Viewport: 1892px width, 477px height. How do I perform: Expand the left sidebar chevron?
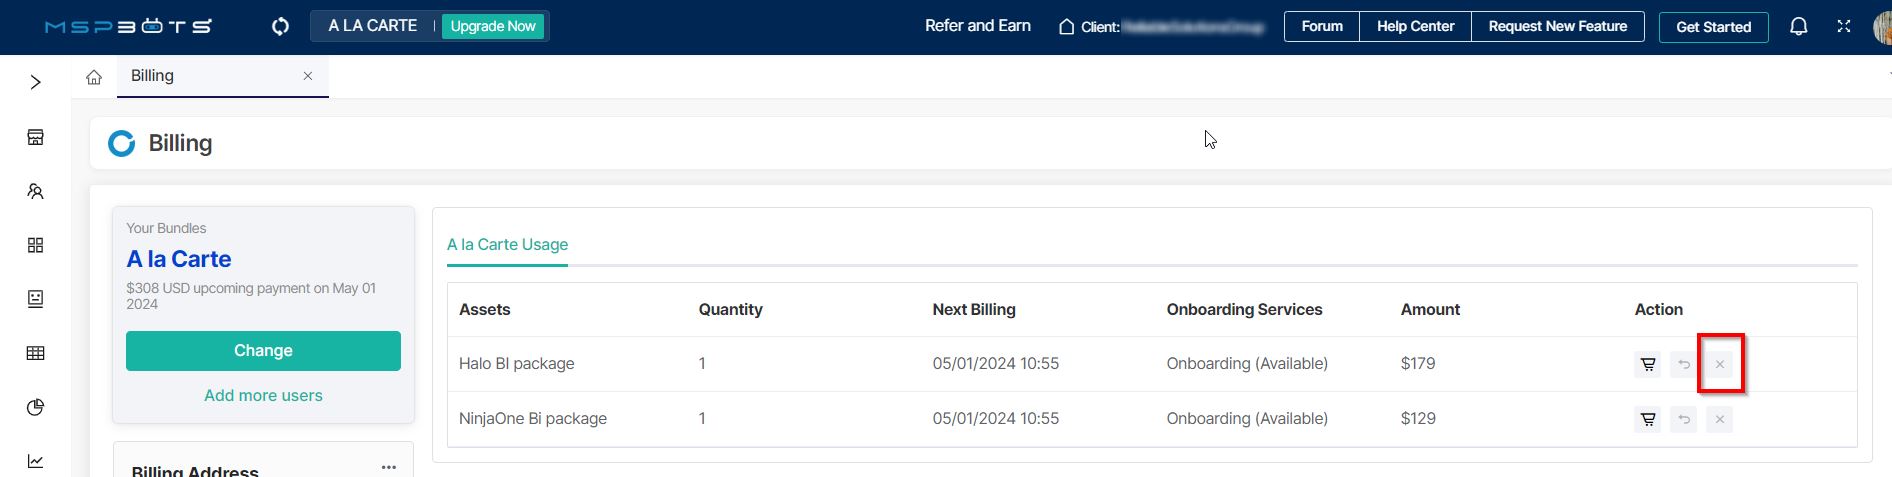36,82
